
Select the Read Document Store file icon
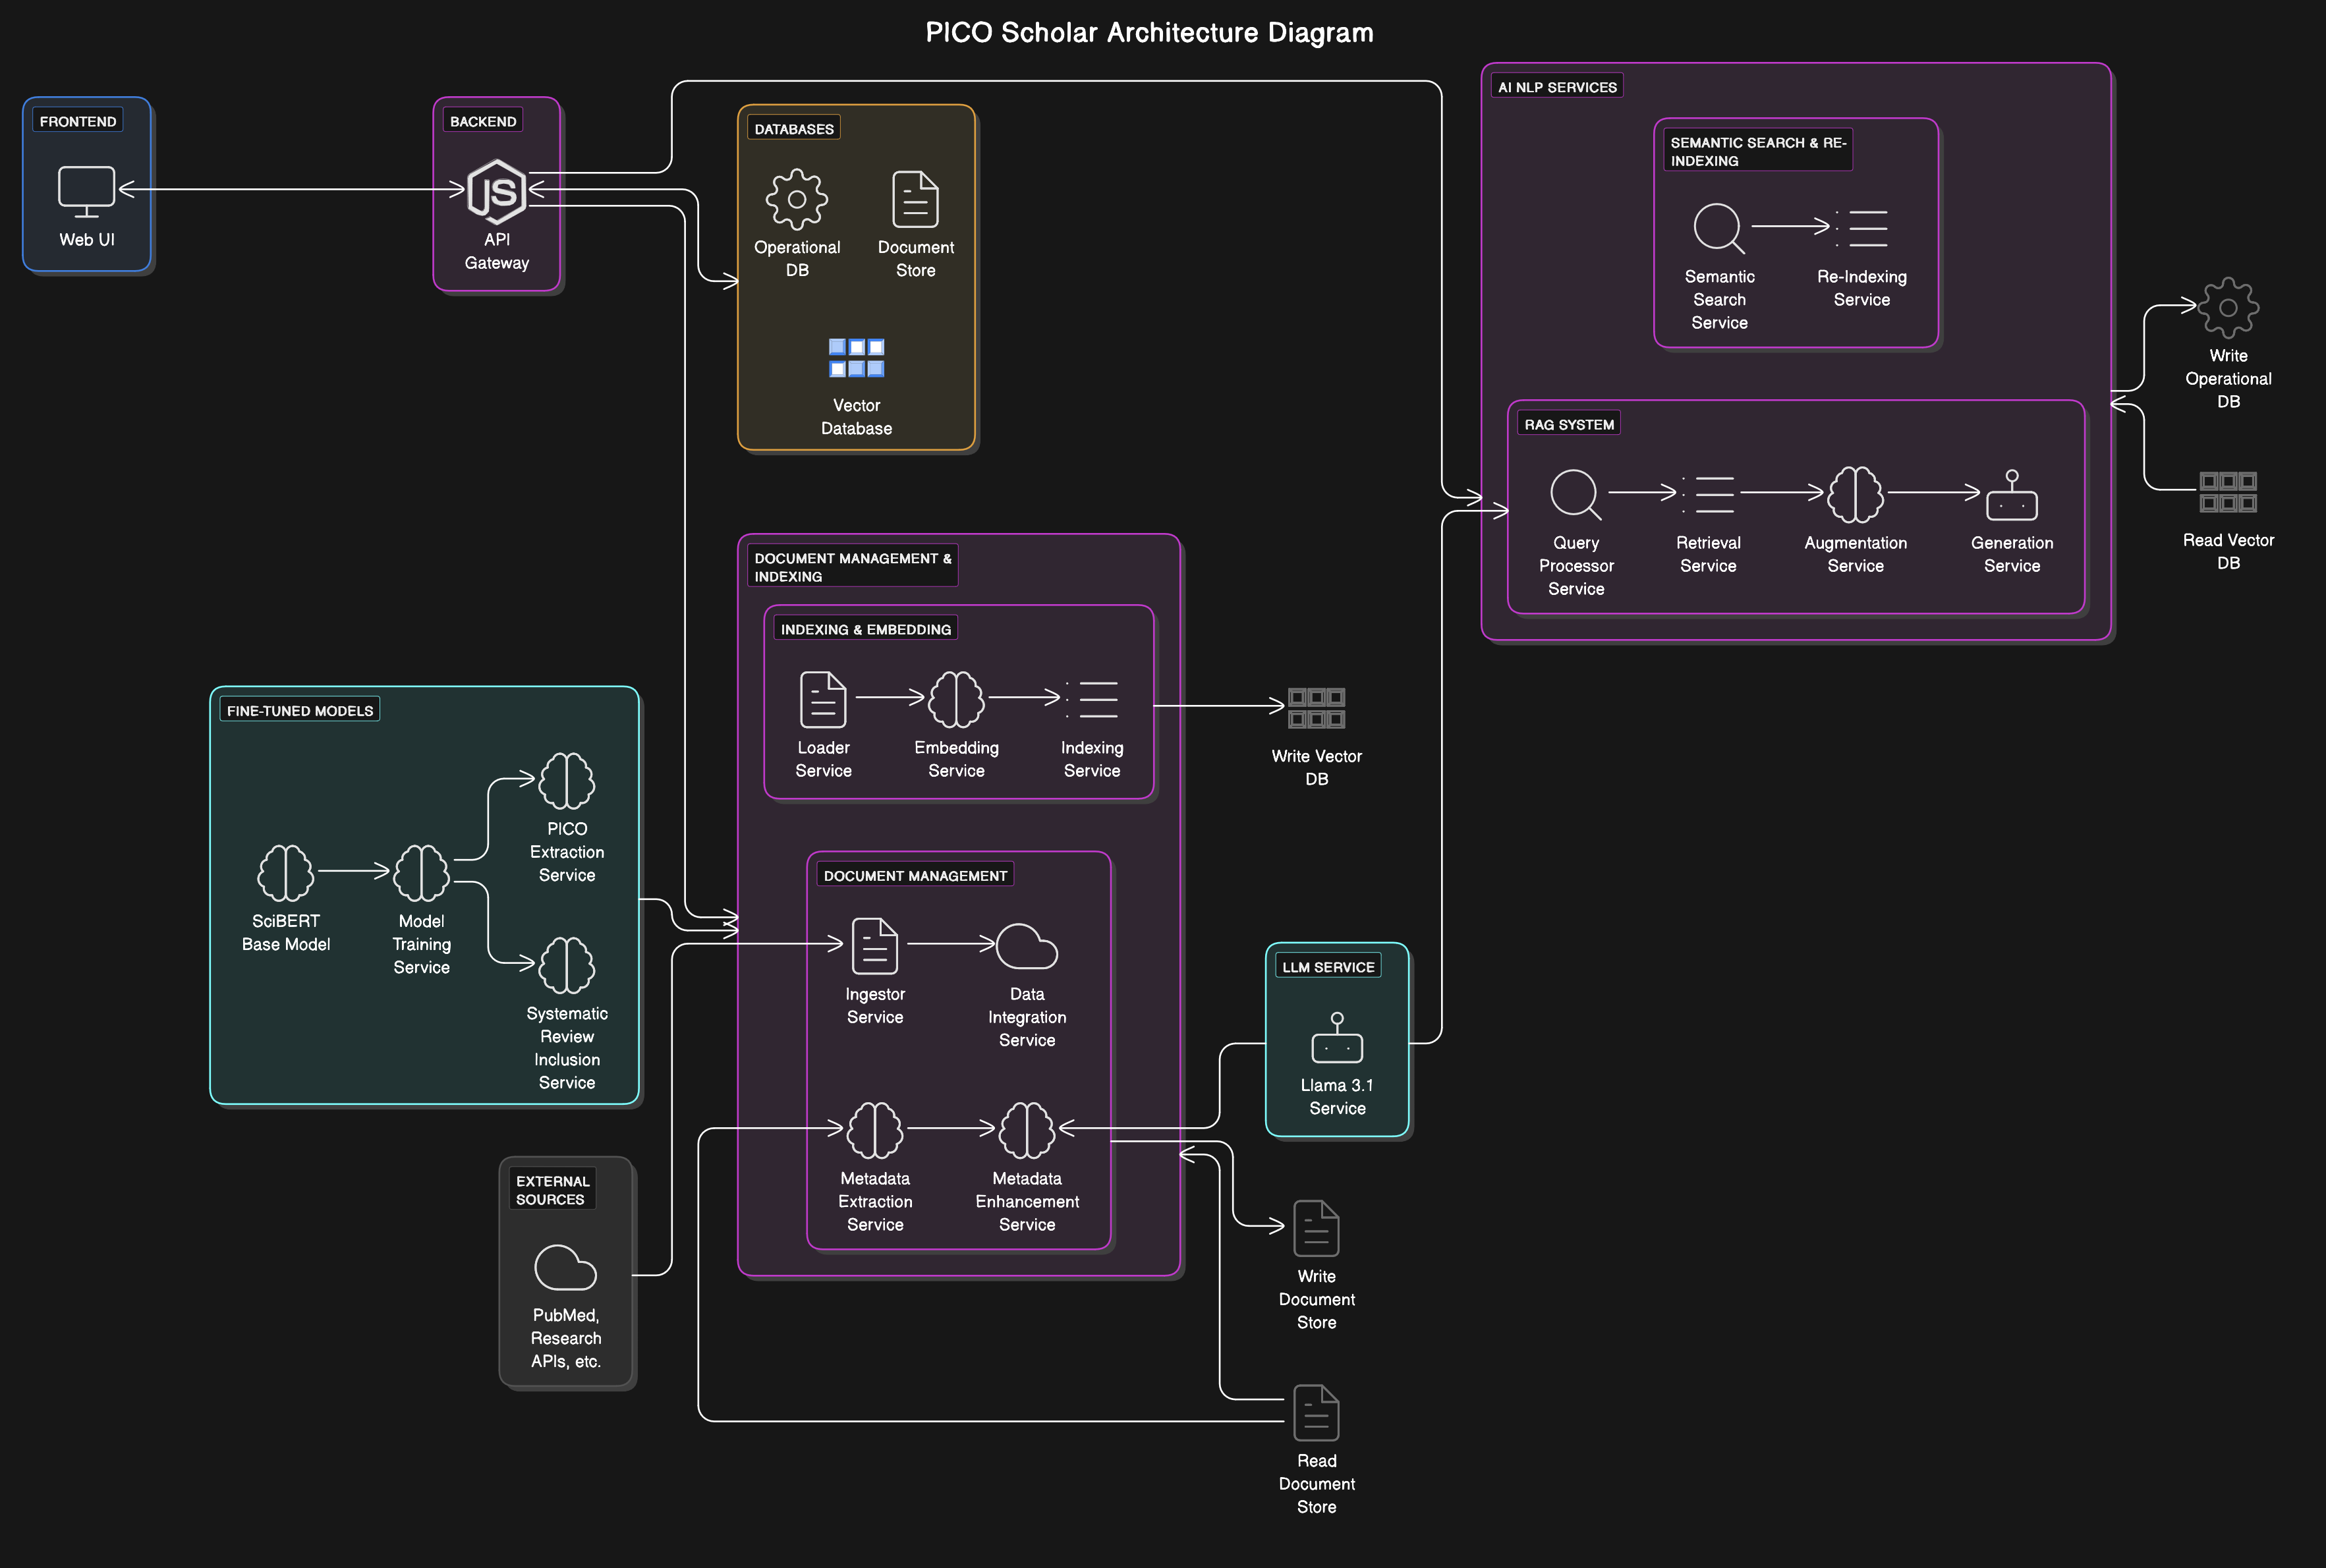(1316, 1412)
